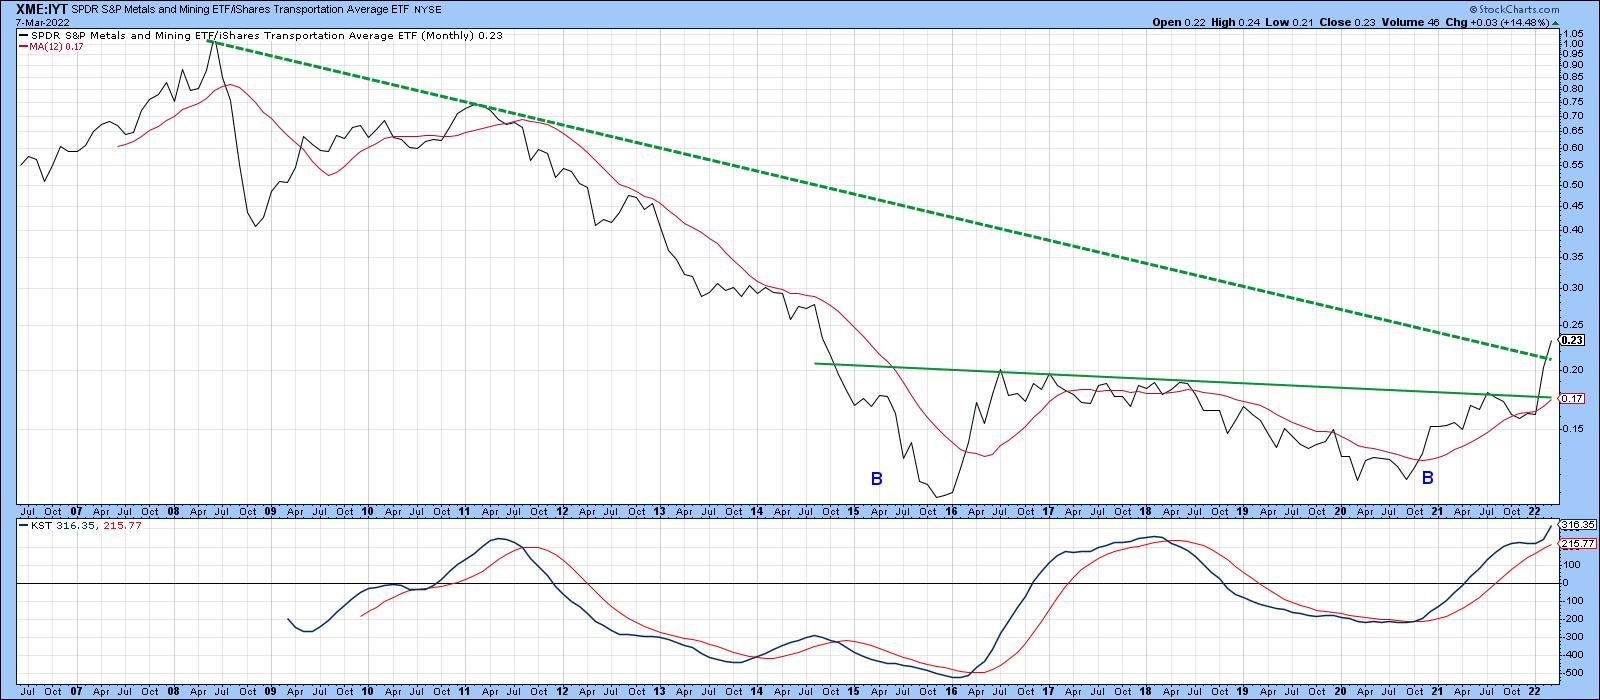
Task: Click the 22 year marker on the bottom time axis
Action: (1534, 691)
